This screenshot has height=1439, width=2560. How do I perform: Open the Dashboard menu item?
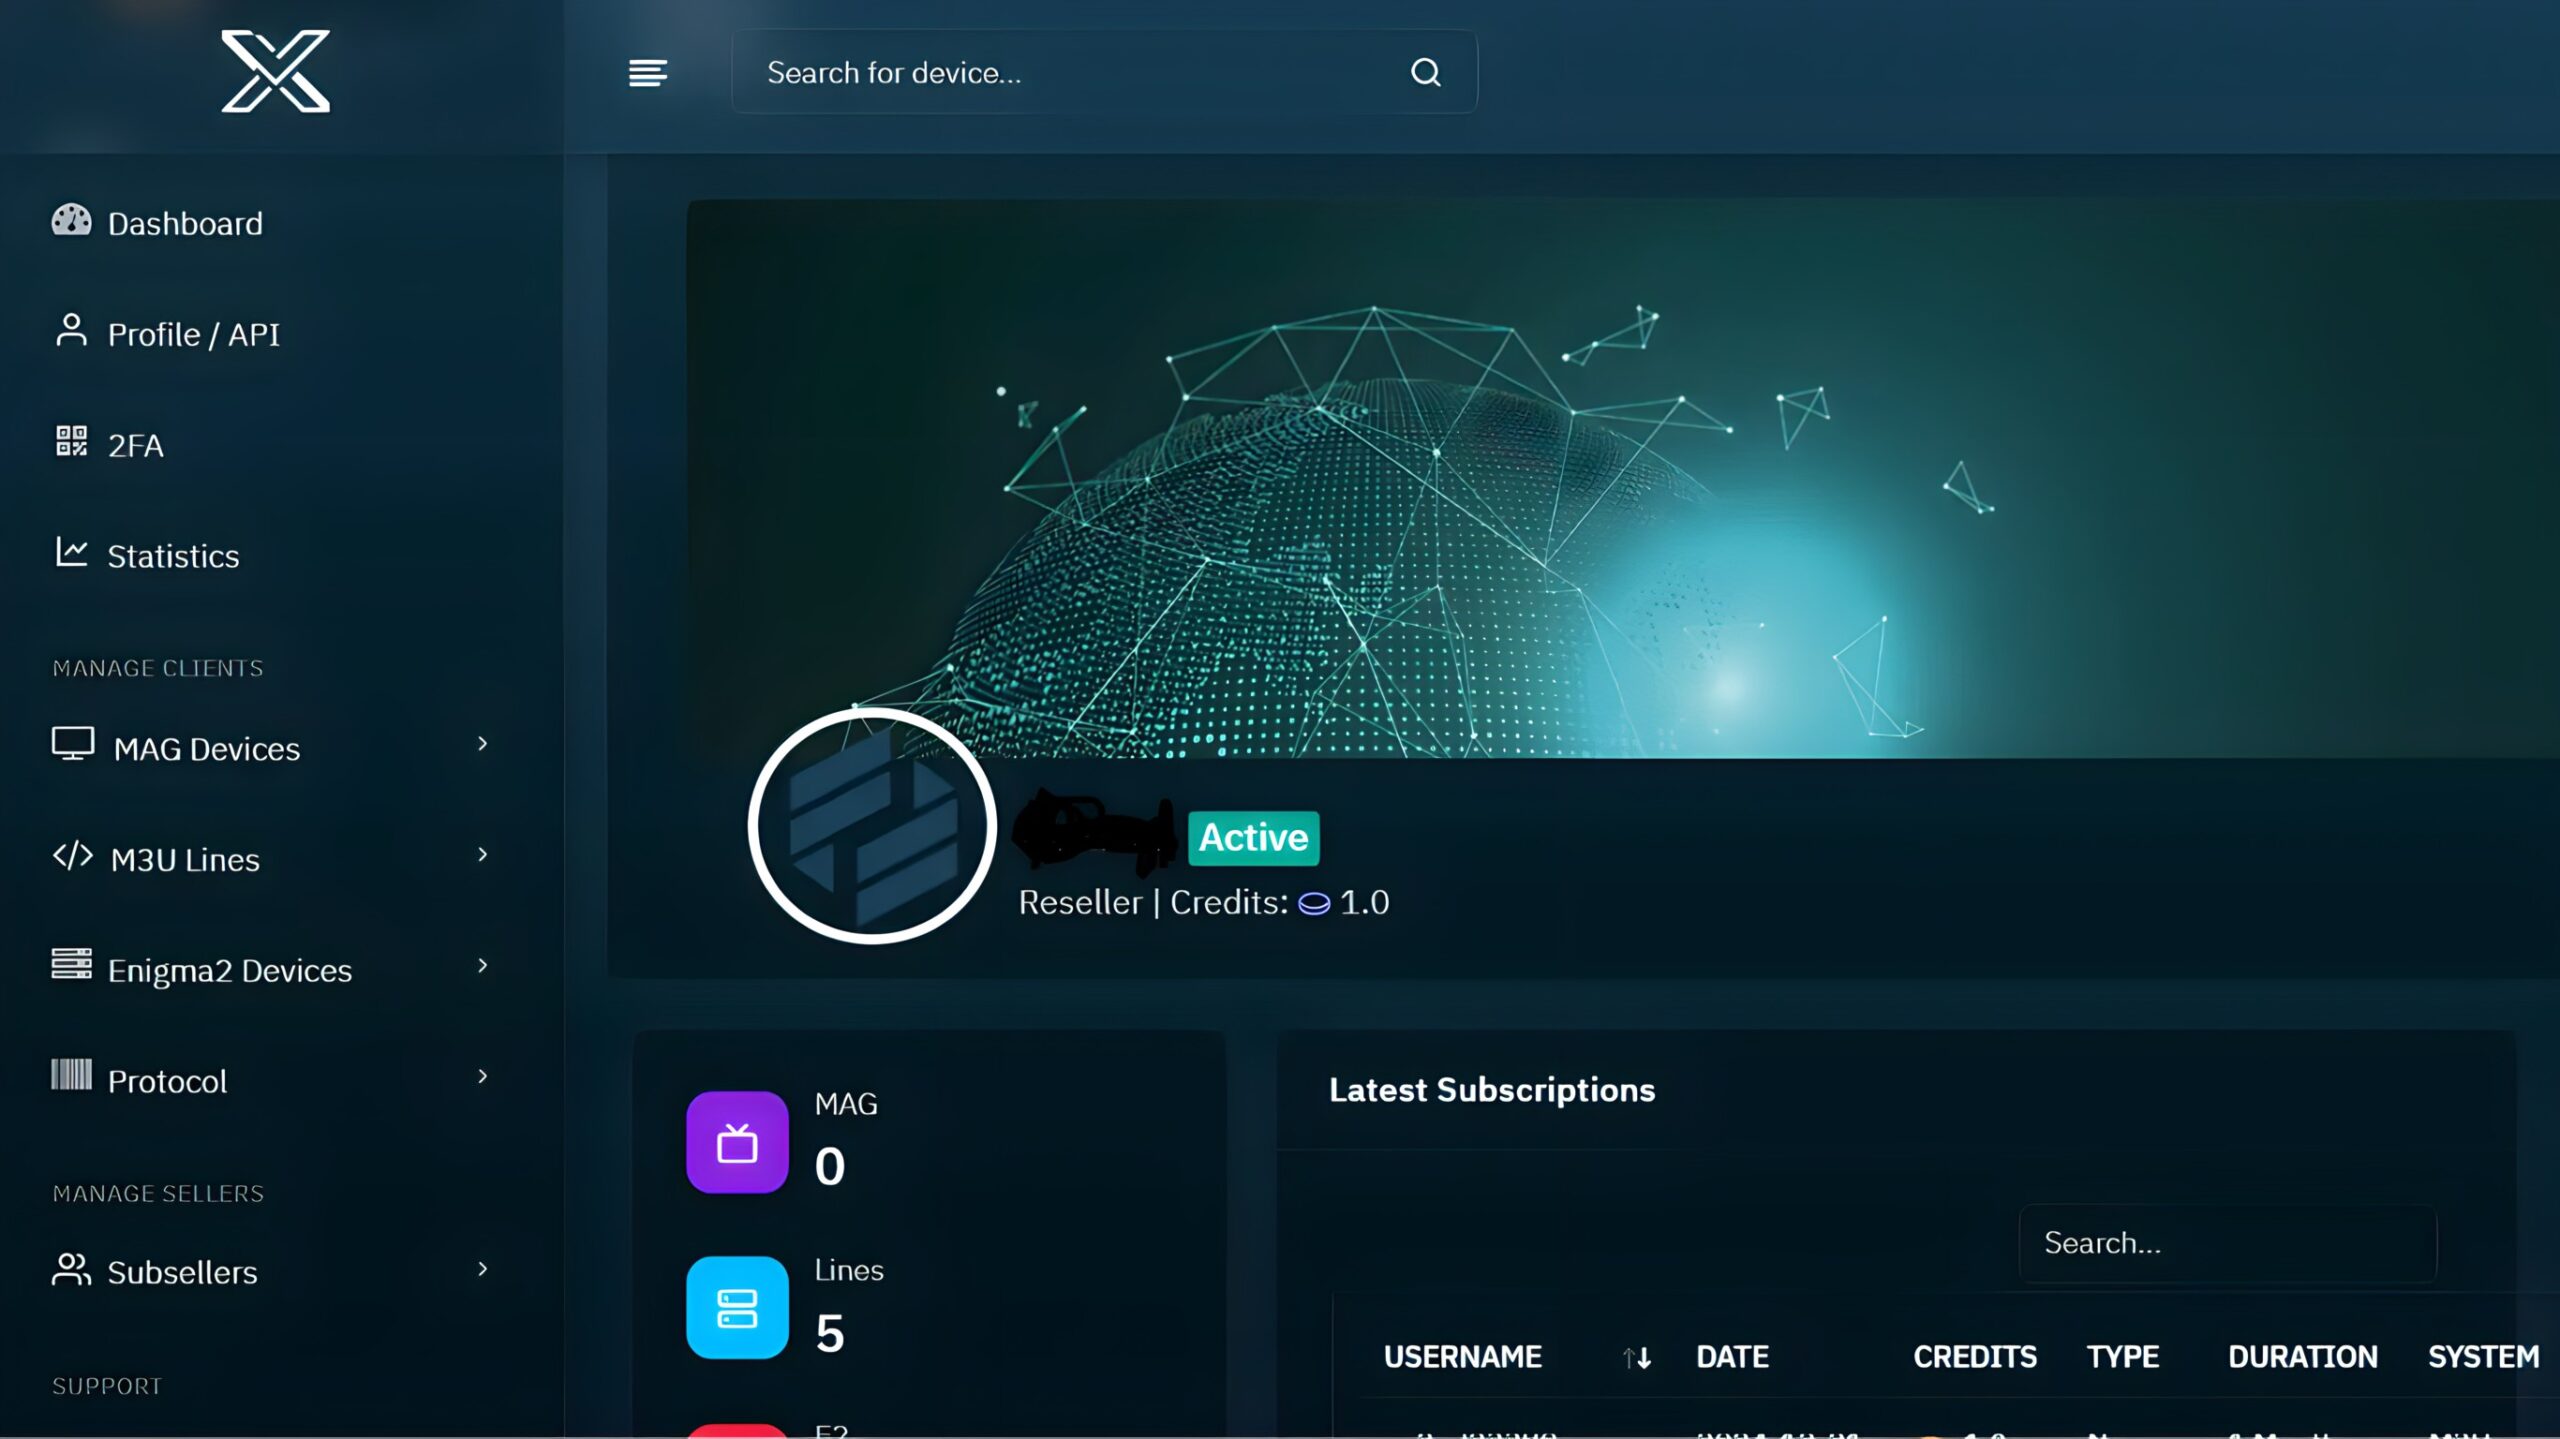point(185,224)
